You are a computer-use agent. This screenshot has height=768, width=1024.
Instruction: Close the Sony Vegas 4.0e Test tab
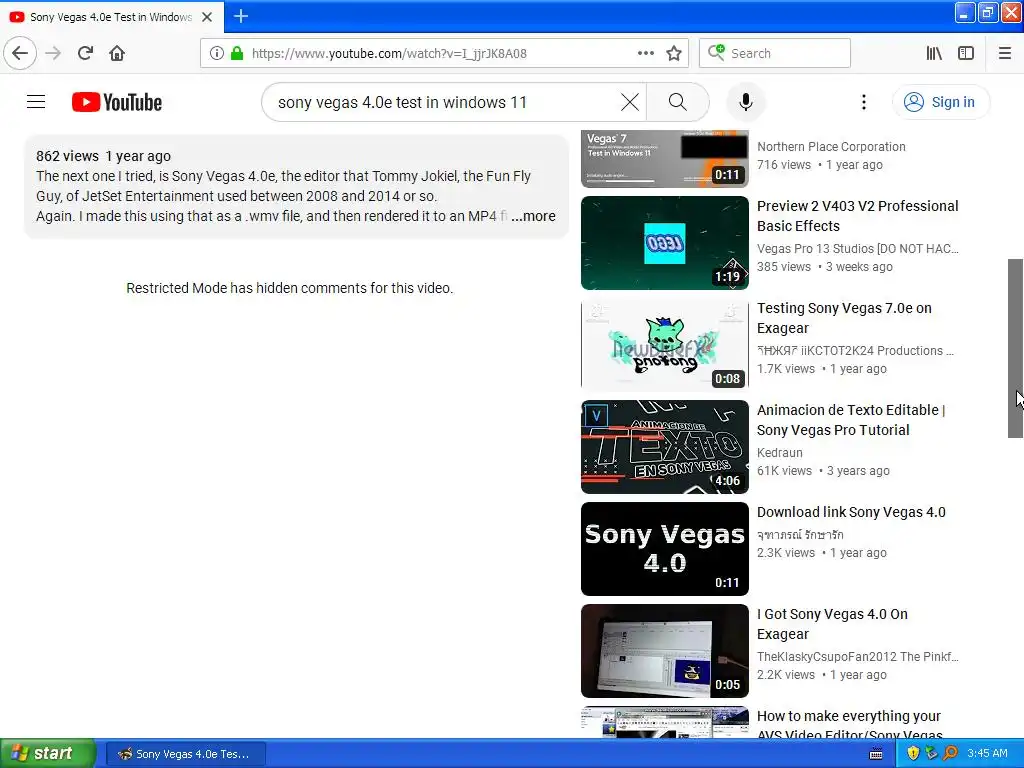[x=207, y=17]
